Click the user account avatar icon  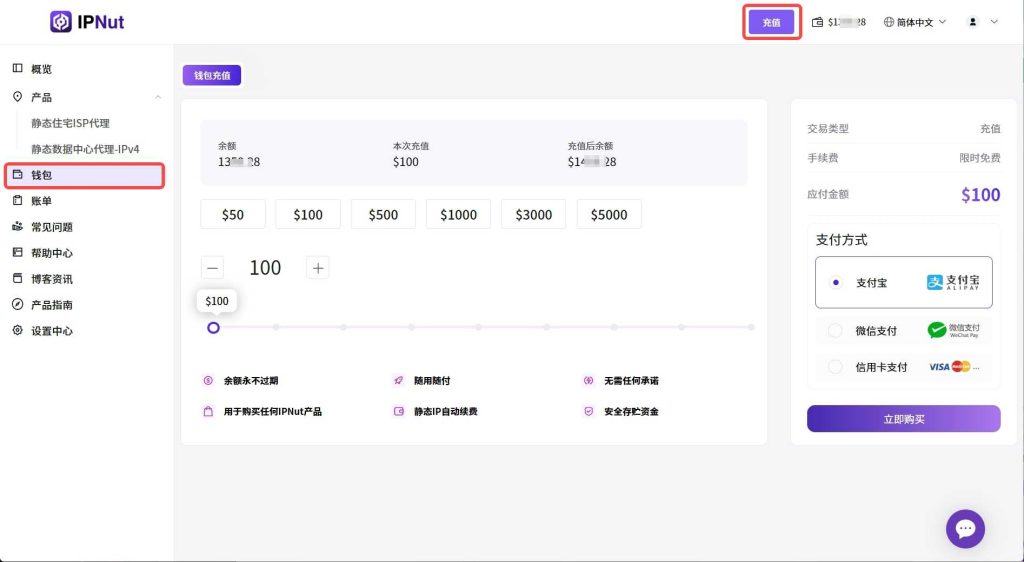[973, 22]
